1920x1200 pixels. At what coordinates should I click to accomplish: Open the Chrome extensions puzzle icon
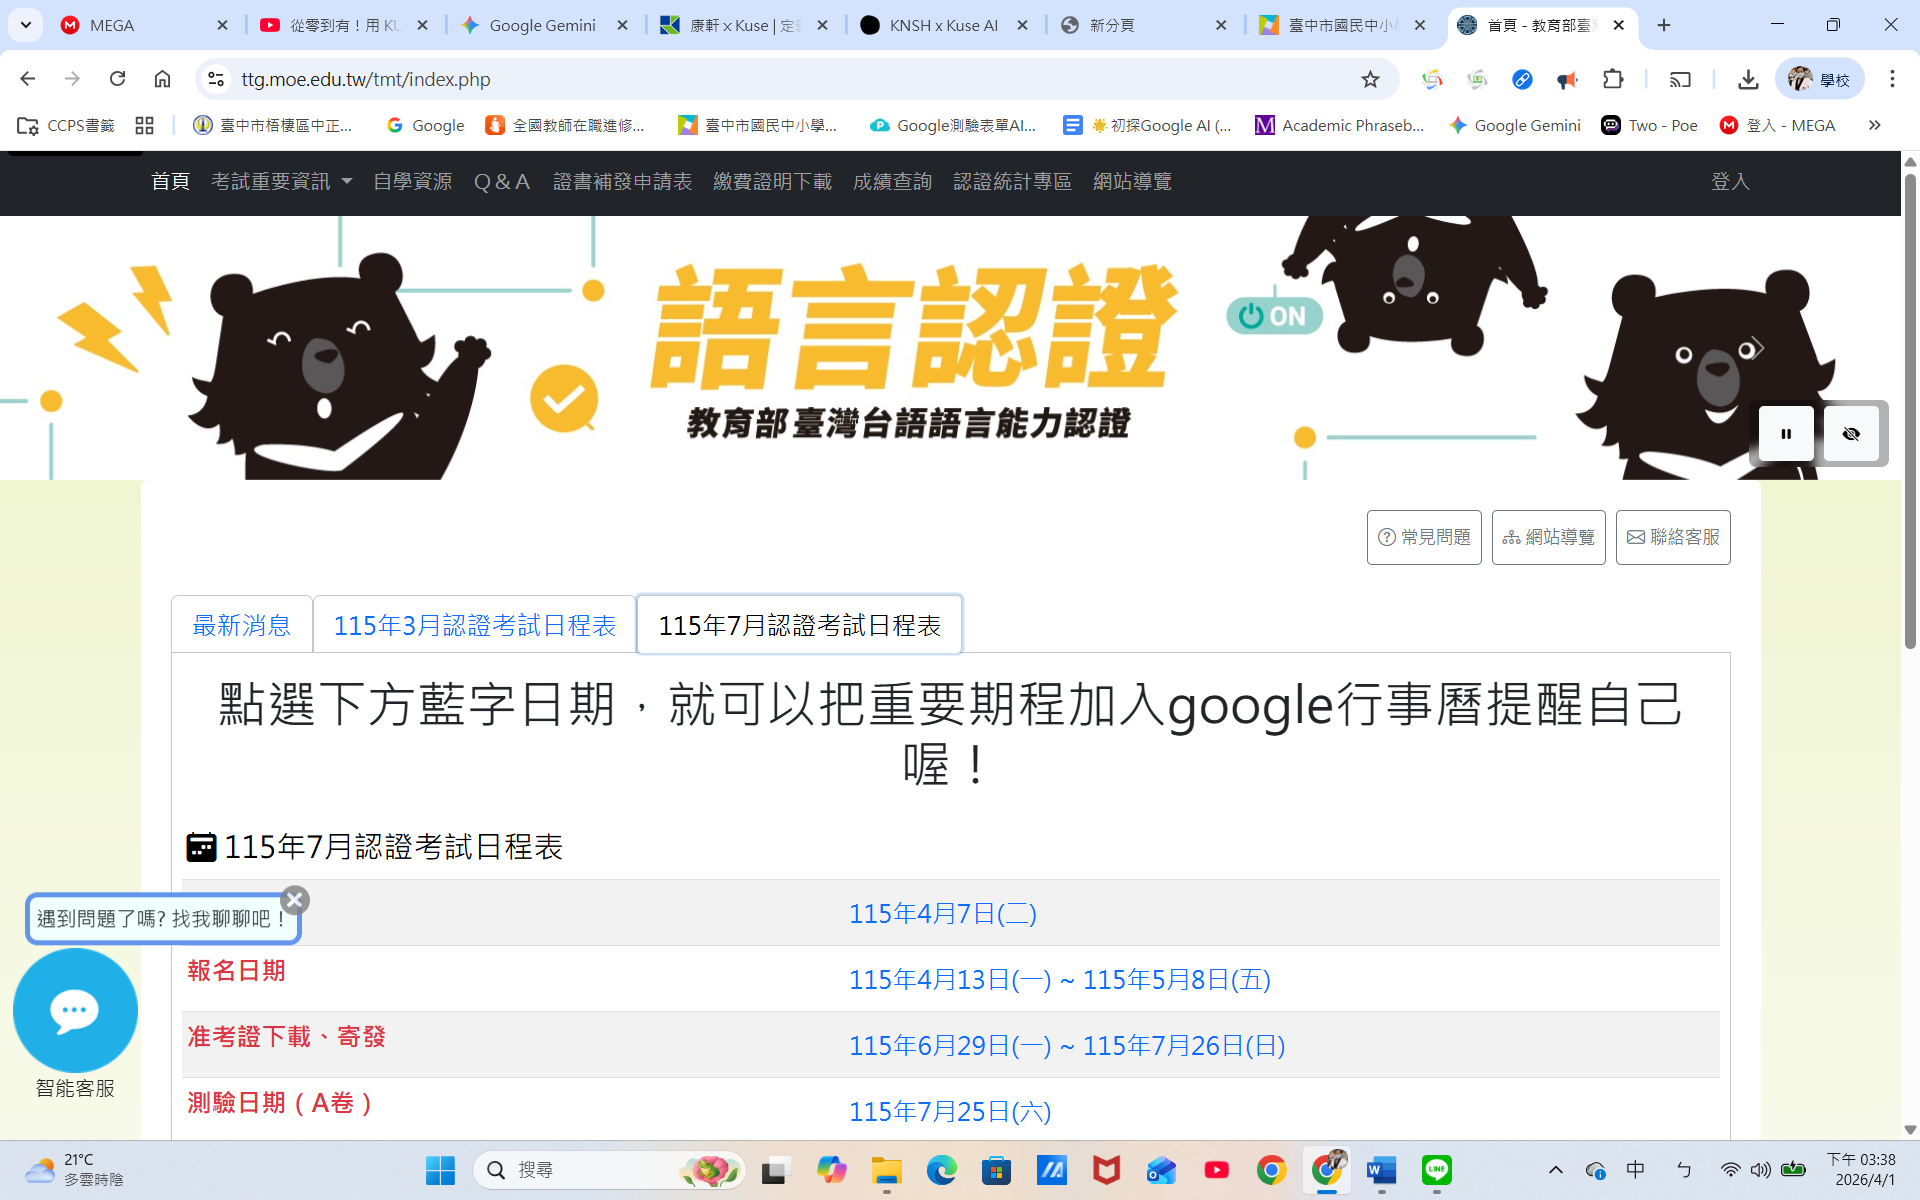[1613, 79]
